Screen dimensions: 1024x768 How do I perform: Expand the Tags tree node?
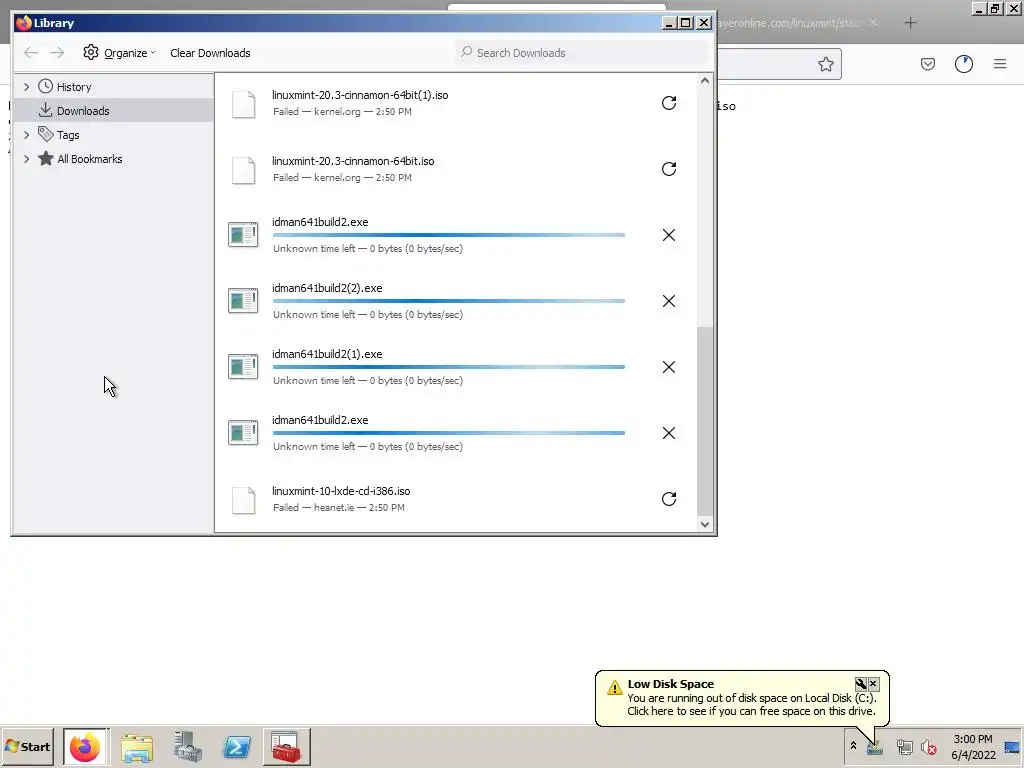point(26,135)
